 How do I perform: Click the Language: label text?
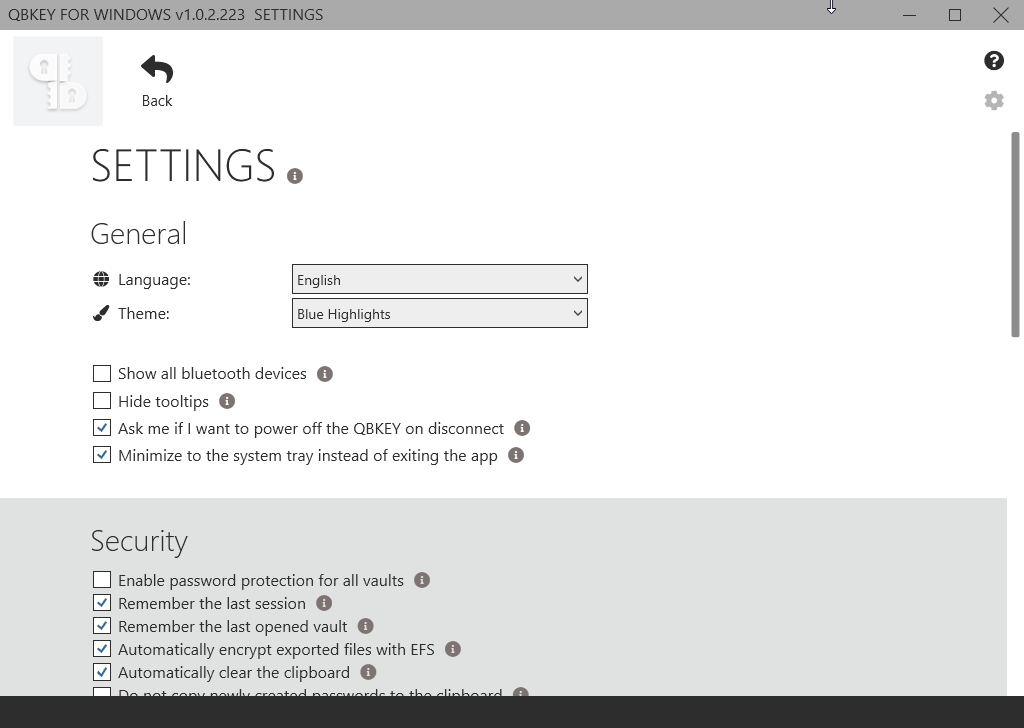tap(154, 280)
